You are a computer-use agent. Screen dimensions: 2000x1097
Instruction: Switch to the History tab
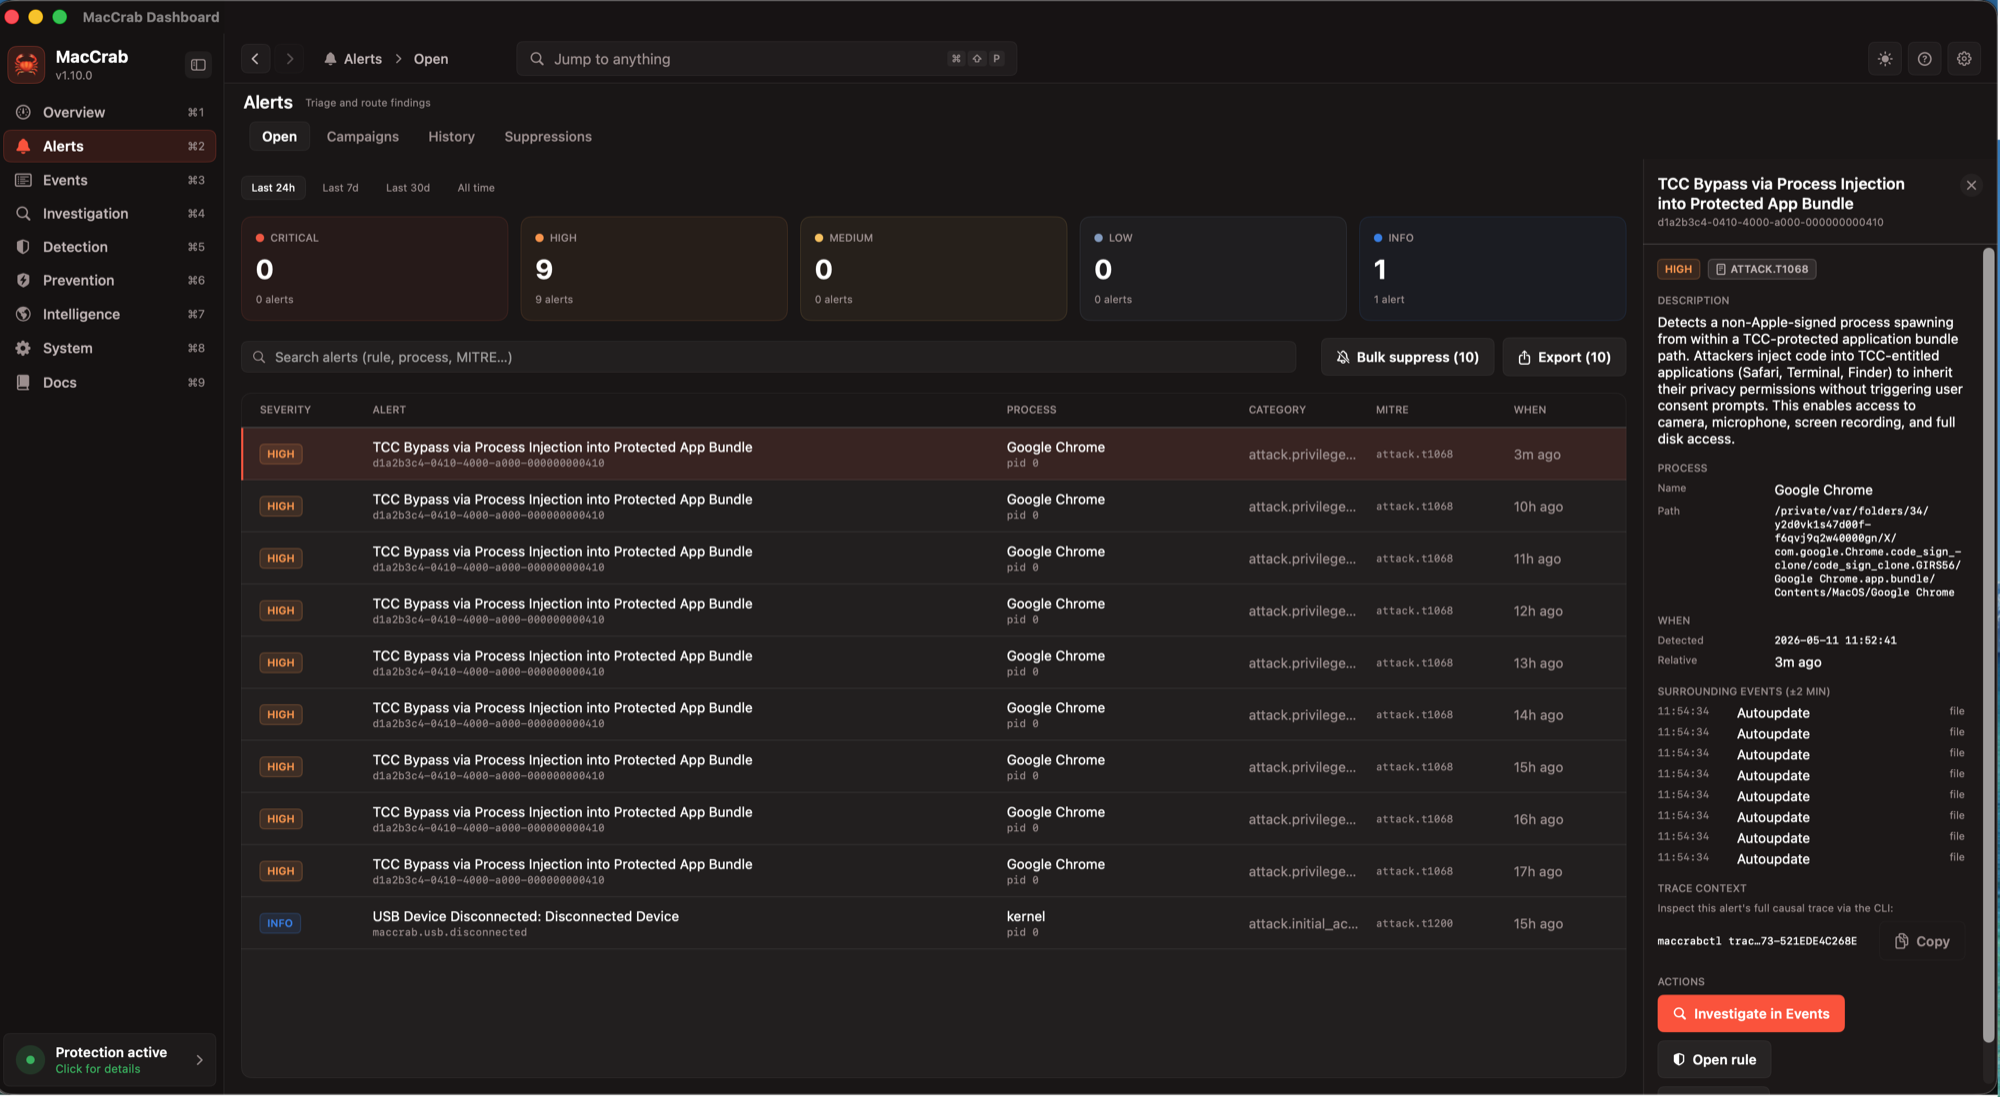pyautogui.click(x=451, y=137)
